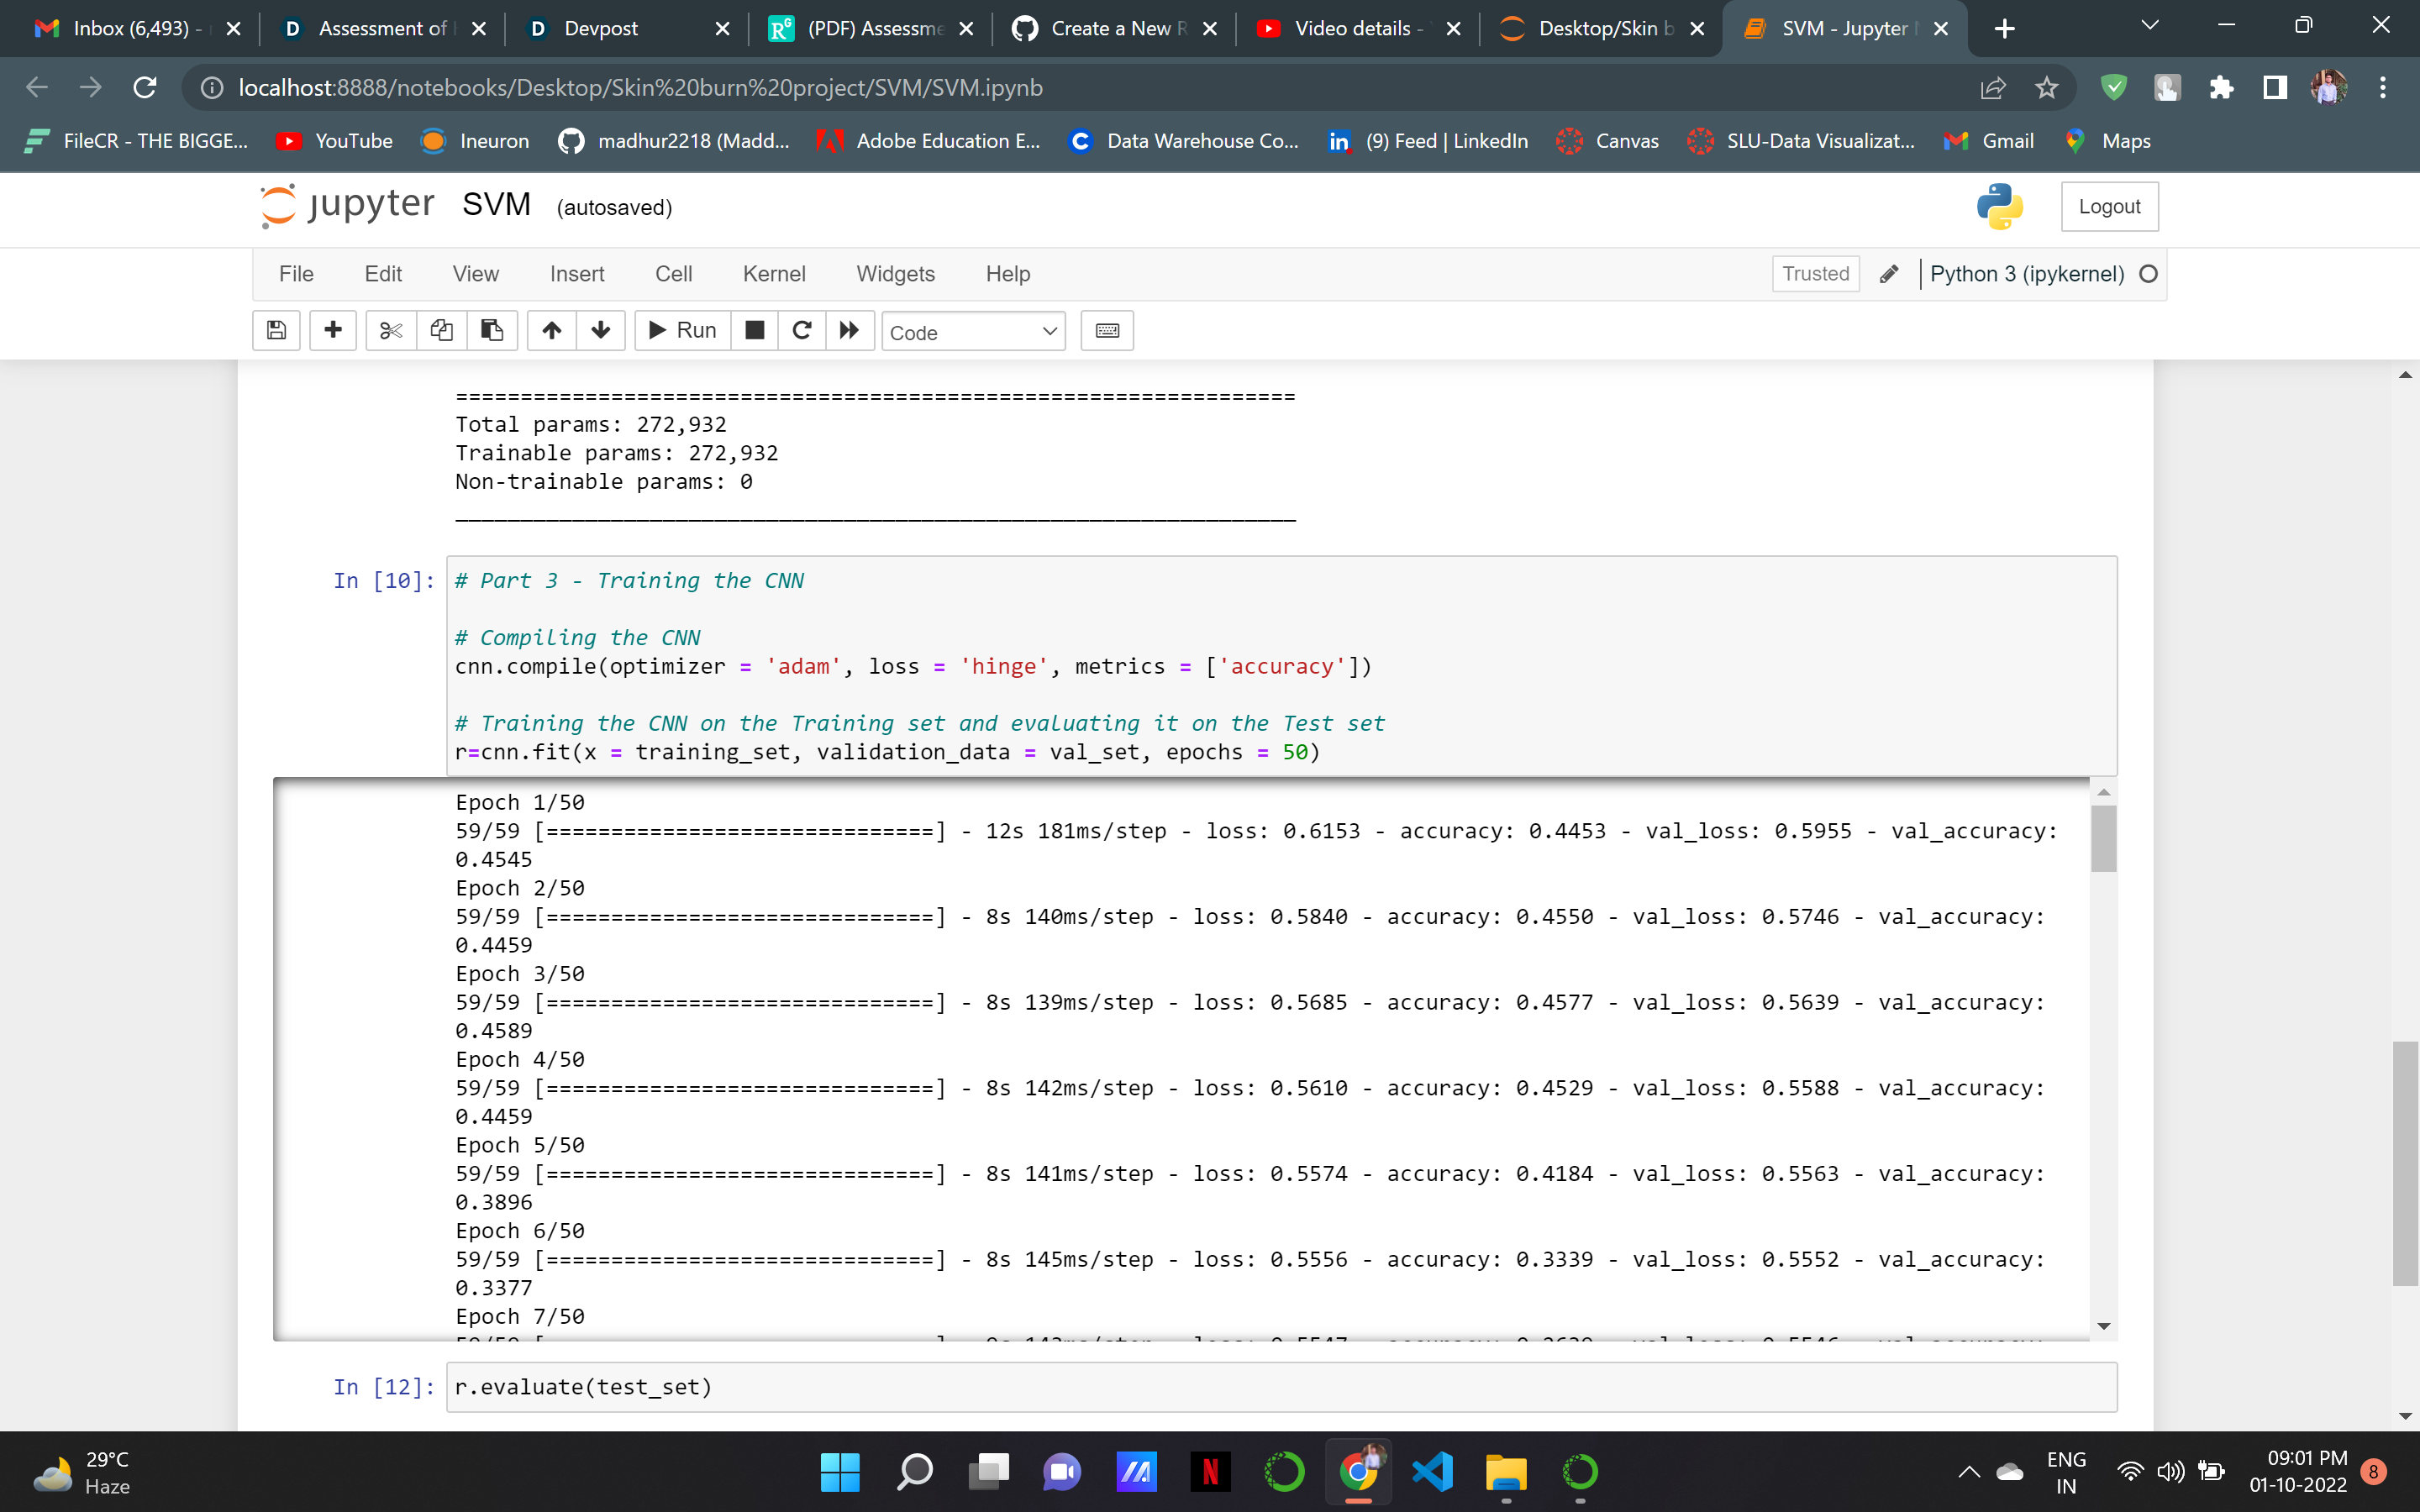The height and width of the screenshot is (1512, 2420).
Task: Move selected cell down arrow
Action: pyautogui.click(x=601, y=330)
